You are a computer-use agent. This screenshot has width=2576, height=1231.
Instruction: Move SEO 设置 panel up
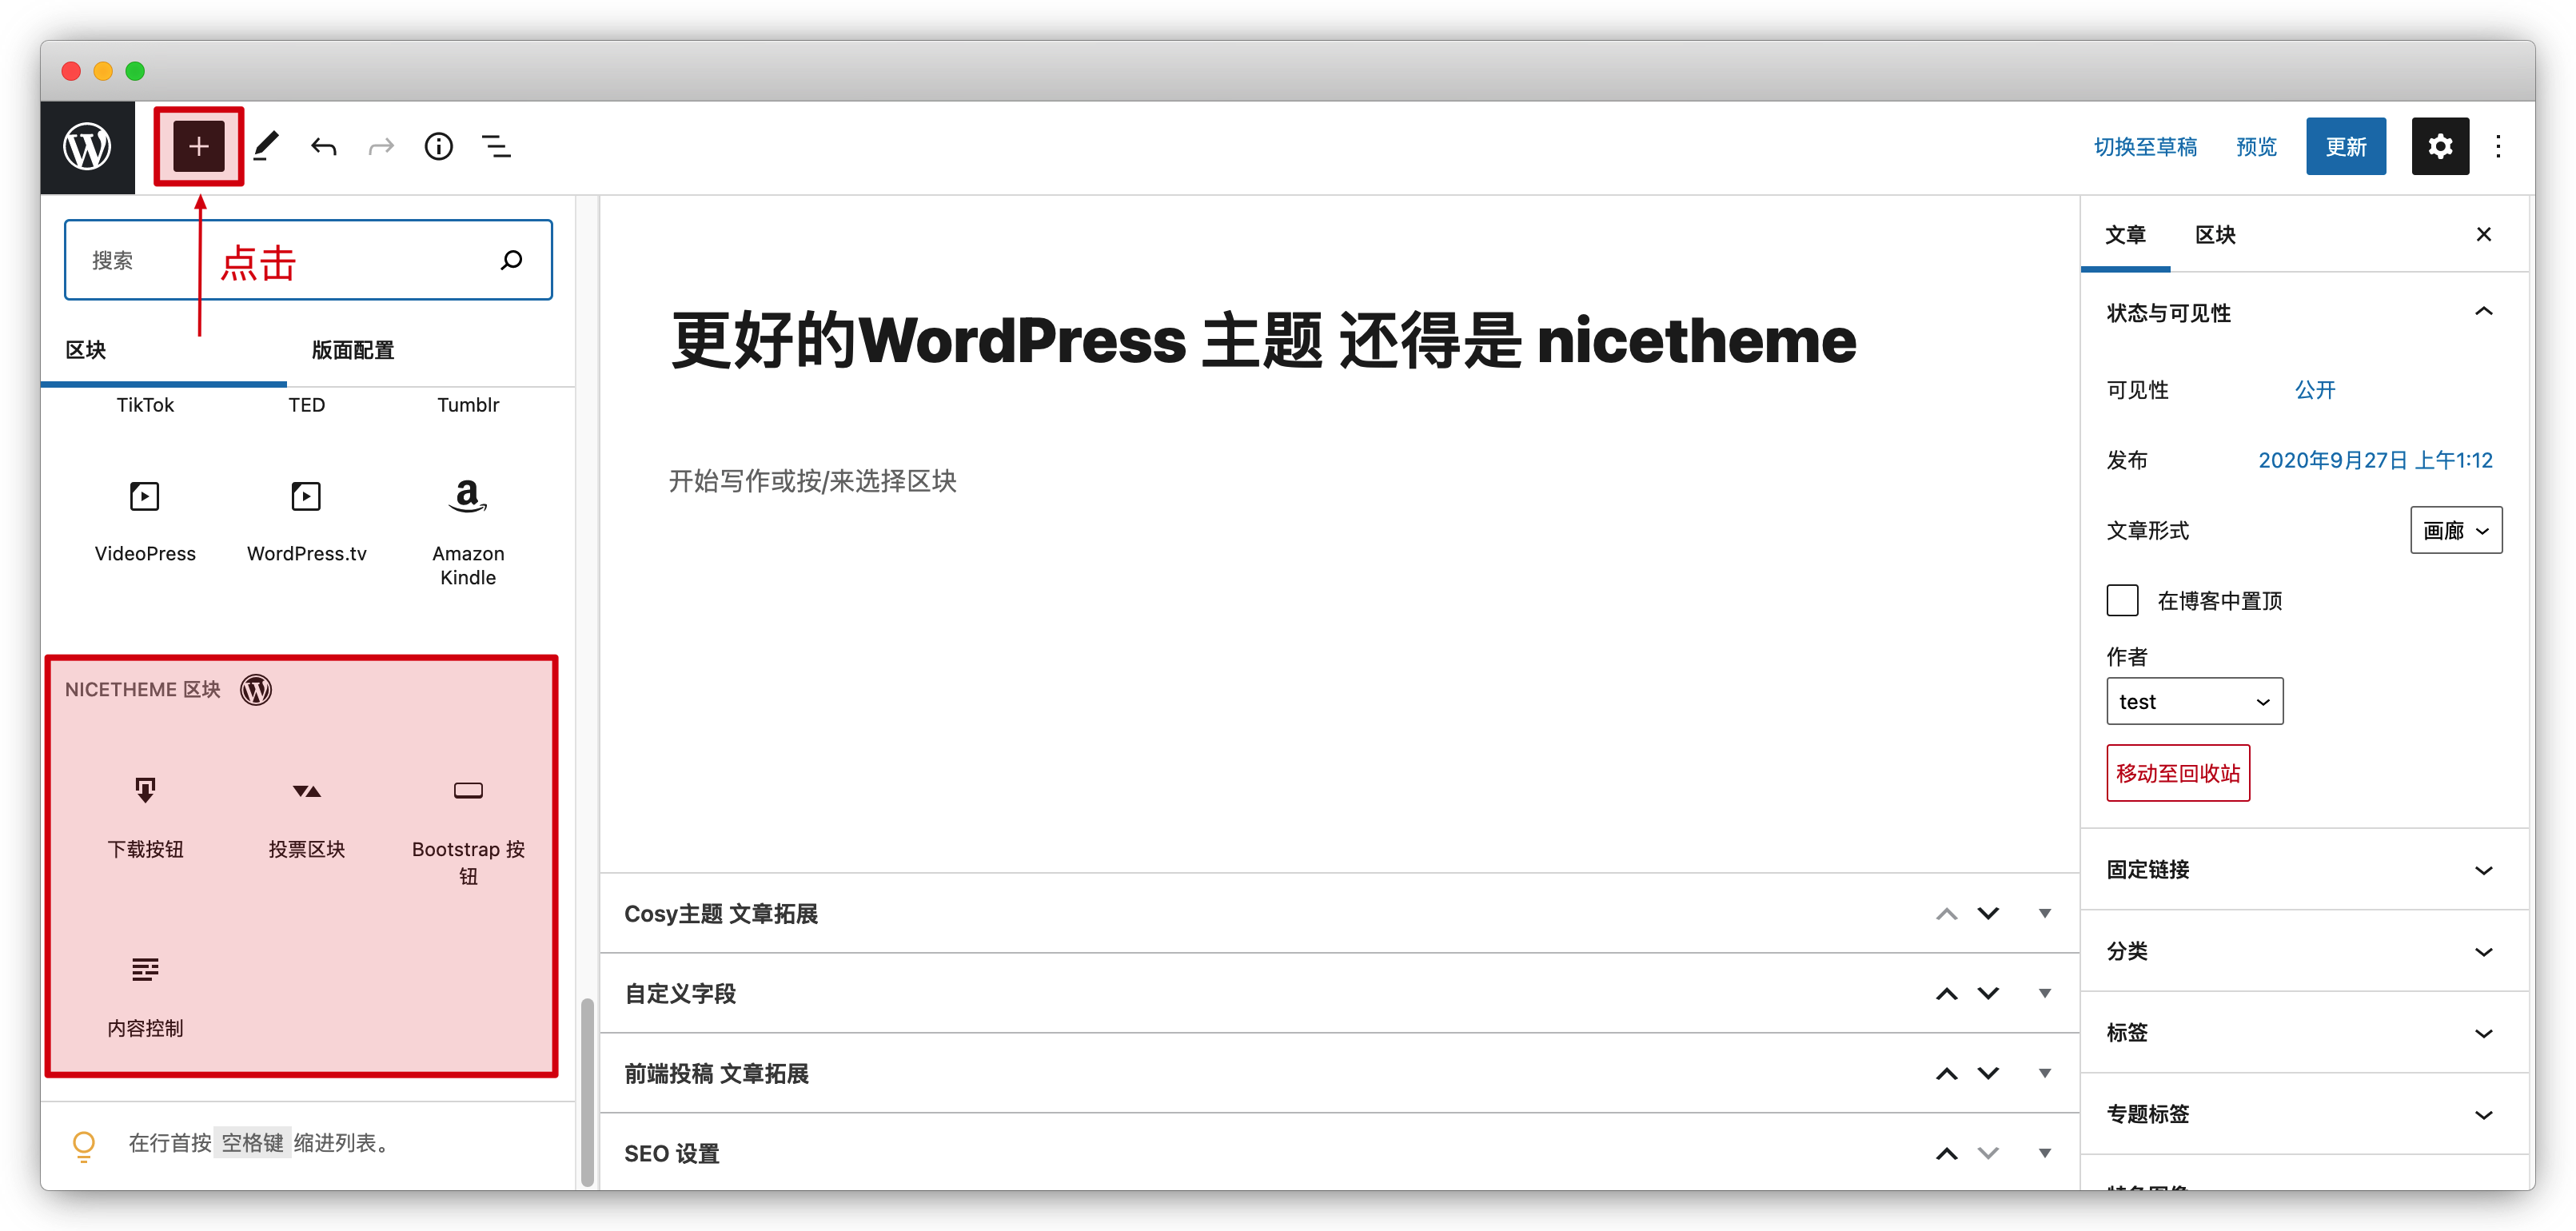(x=1946, y=1153)
